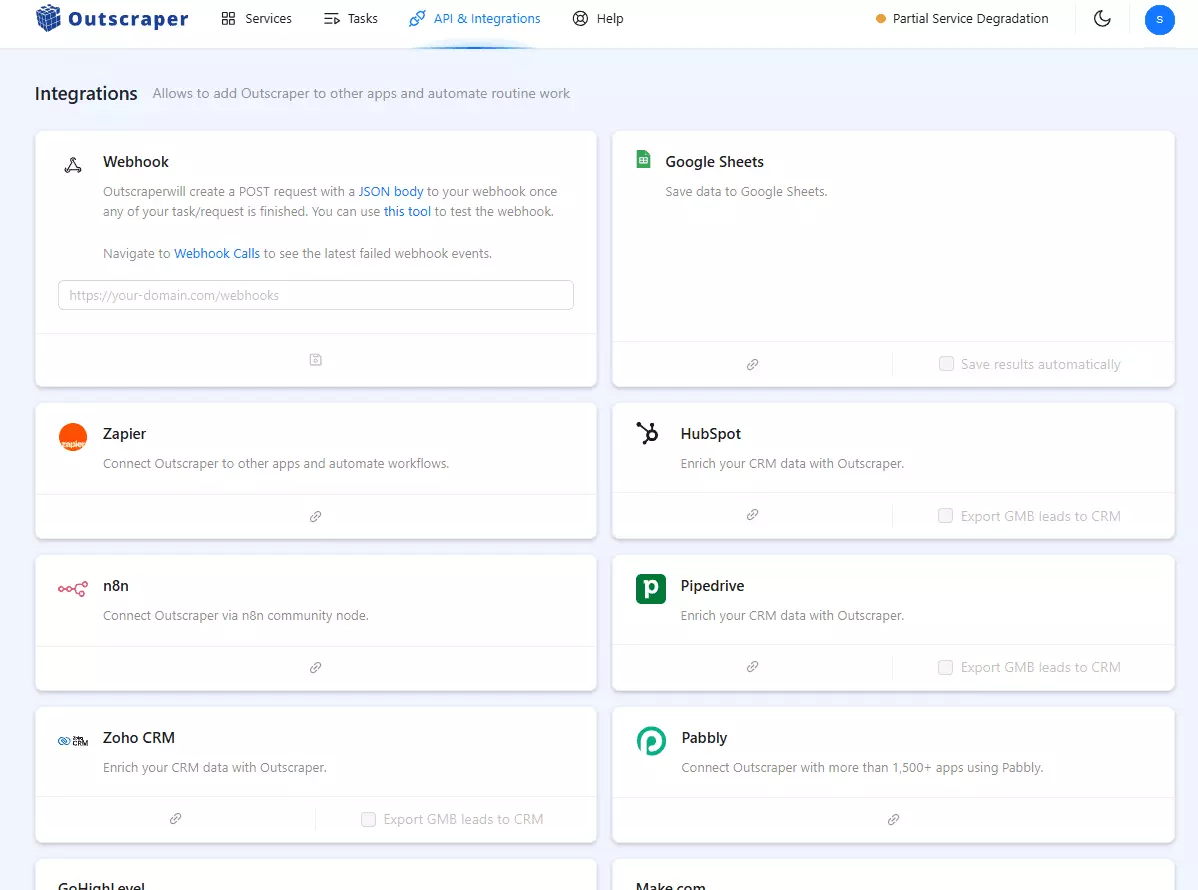Image resolution: width=1198 pixels, height=890 pixels.
Task: Select the API & Integrations tab
Action: tap(474, 18)
